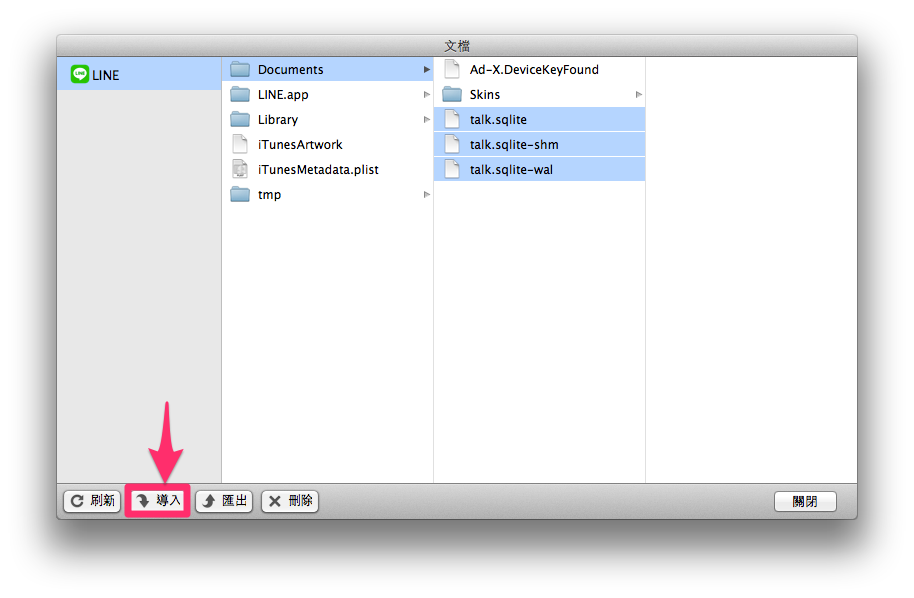Select the Ad-X.DeviceKeyFound file name

pyautogui.click(x=534, y=70)
